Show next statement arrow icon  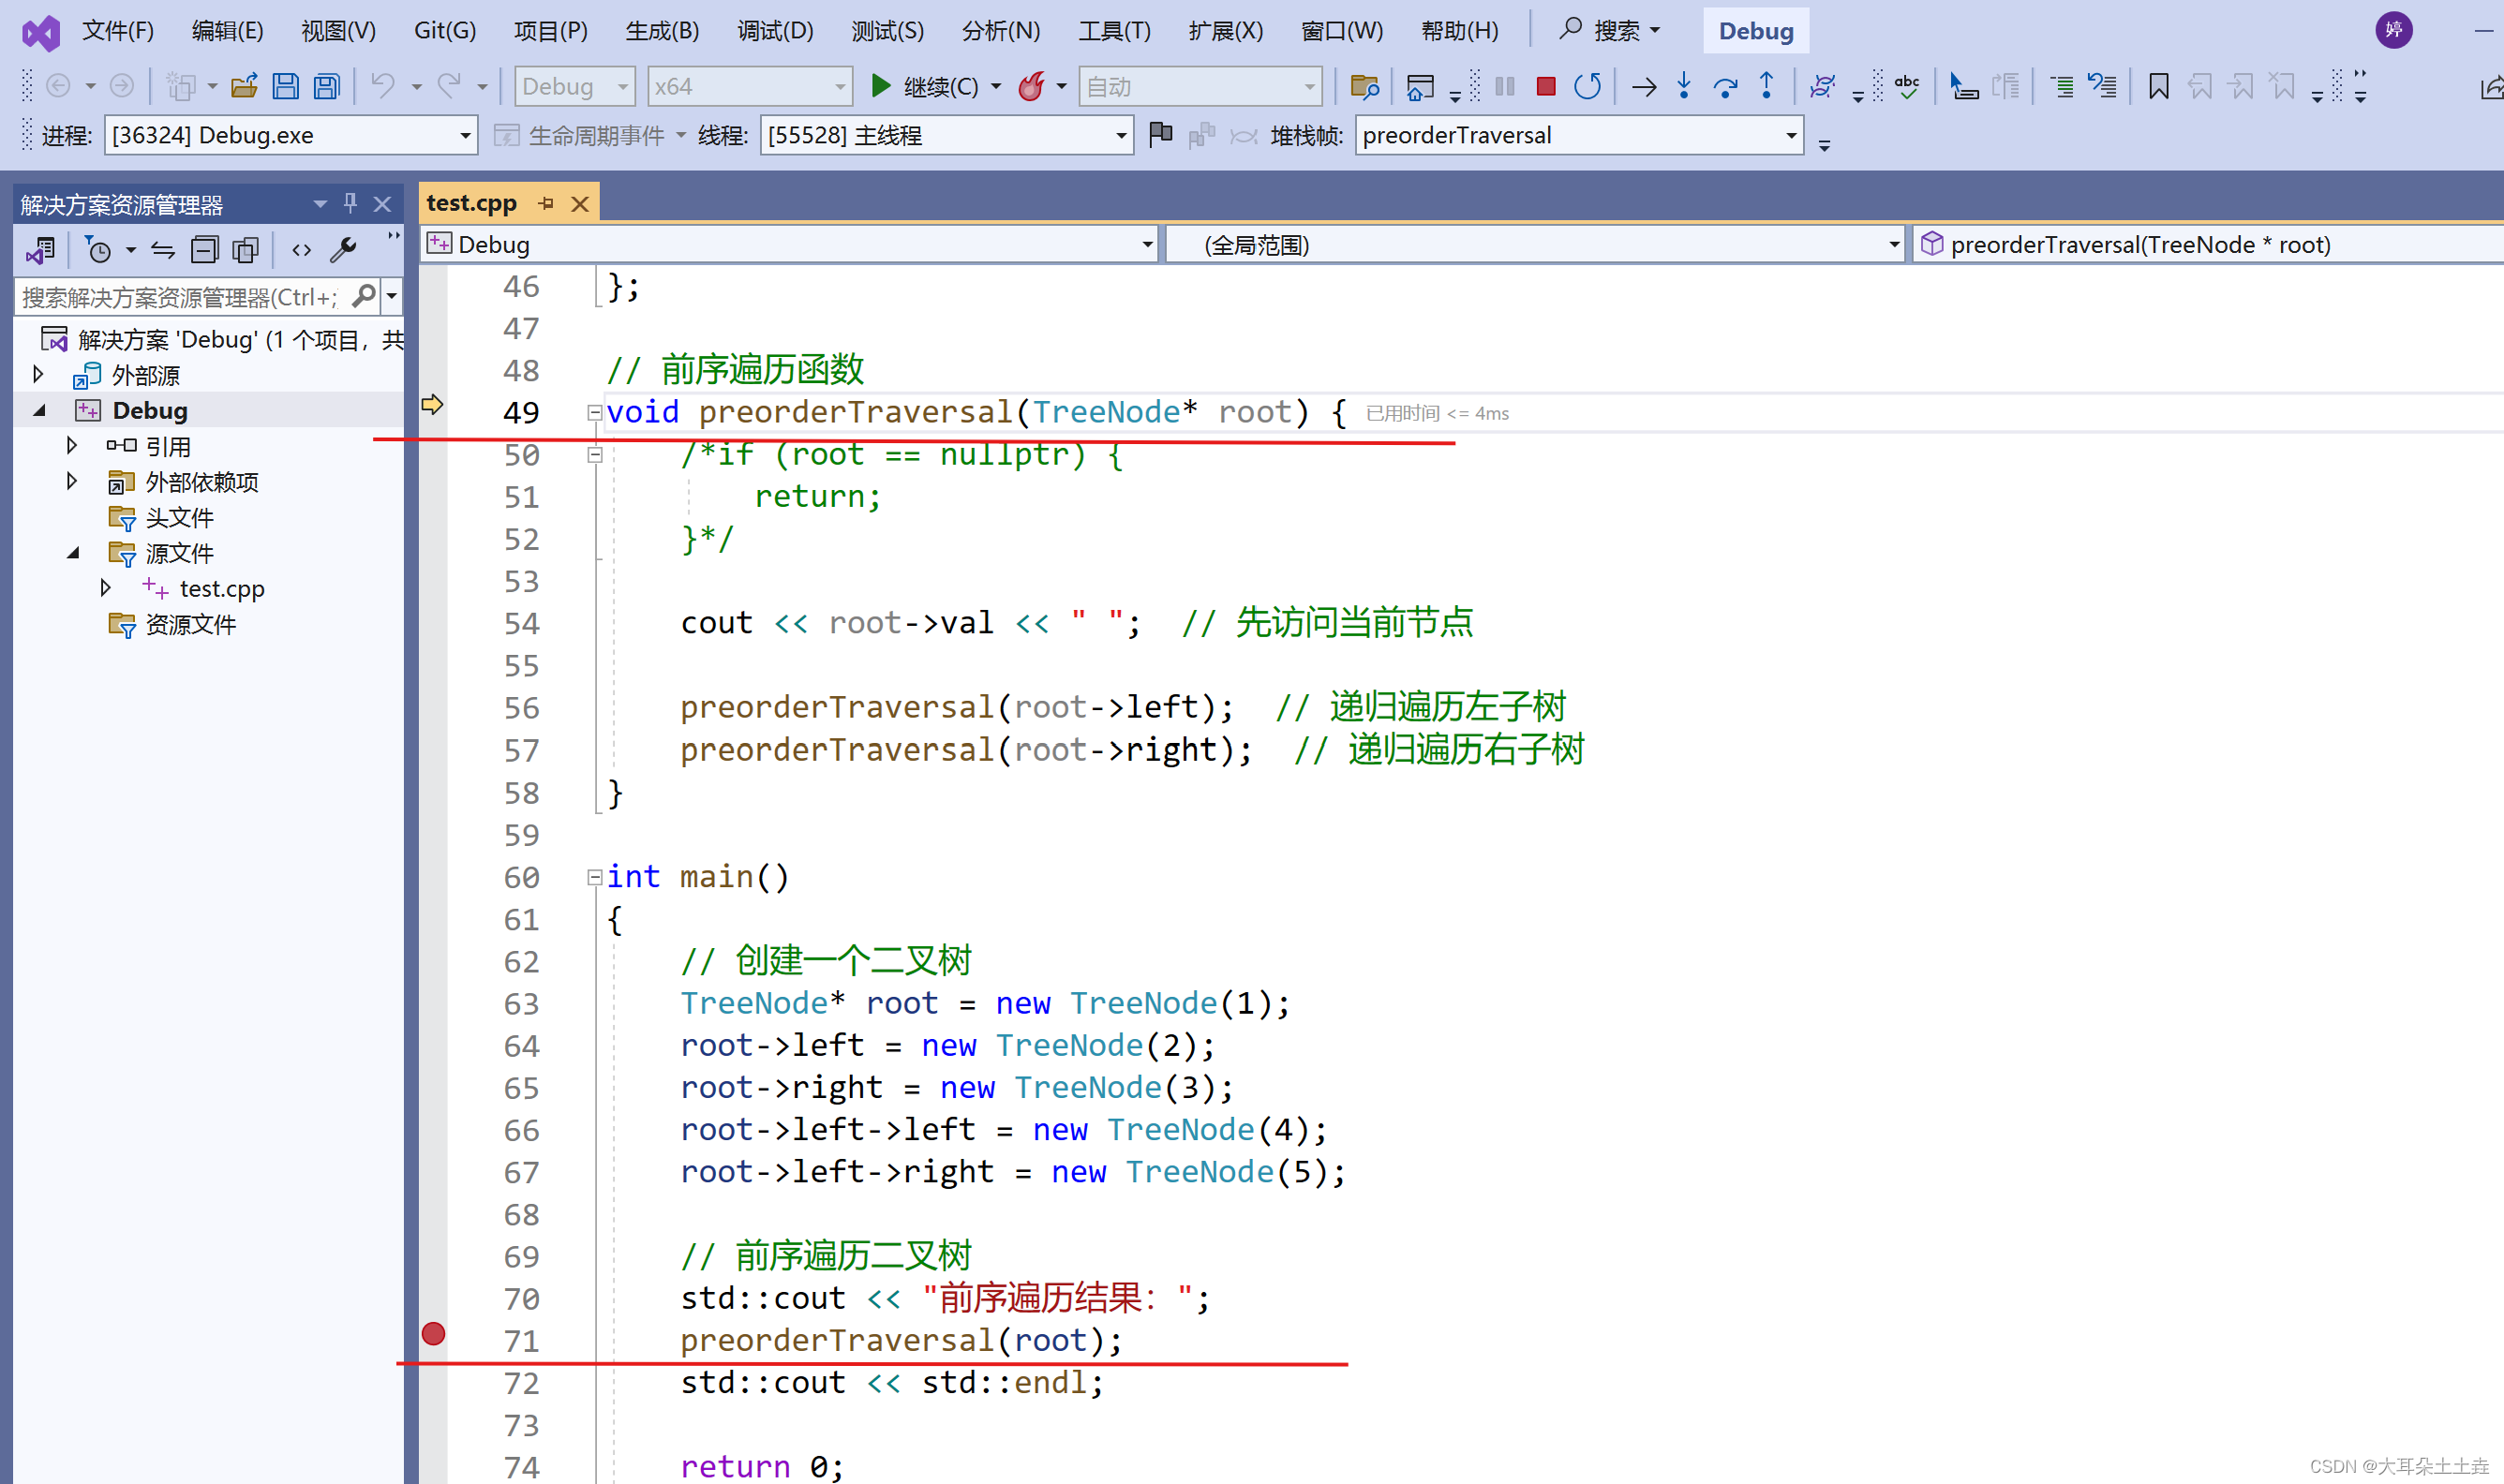point(1644,87)
